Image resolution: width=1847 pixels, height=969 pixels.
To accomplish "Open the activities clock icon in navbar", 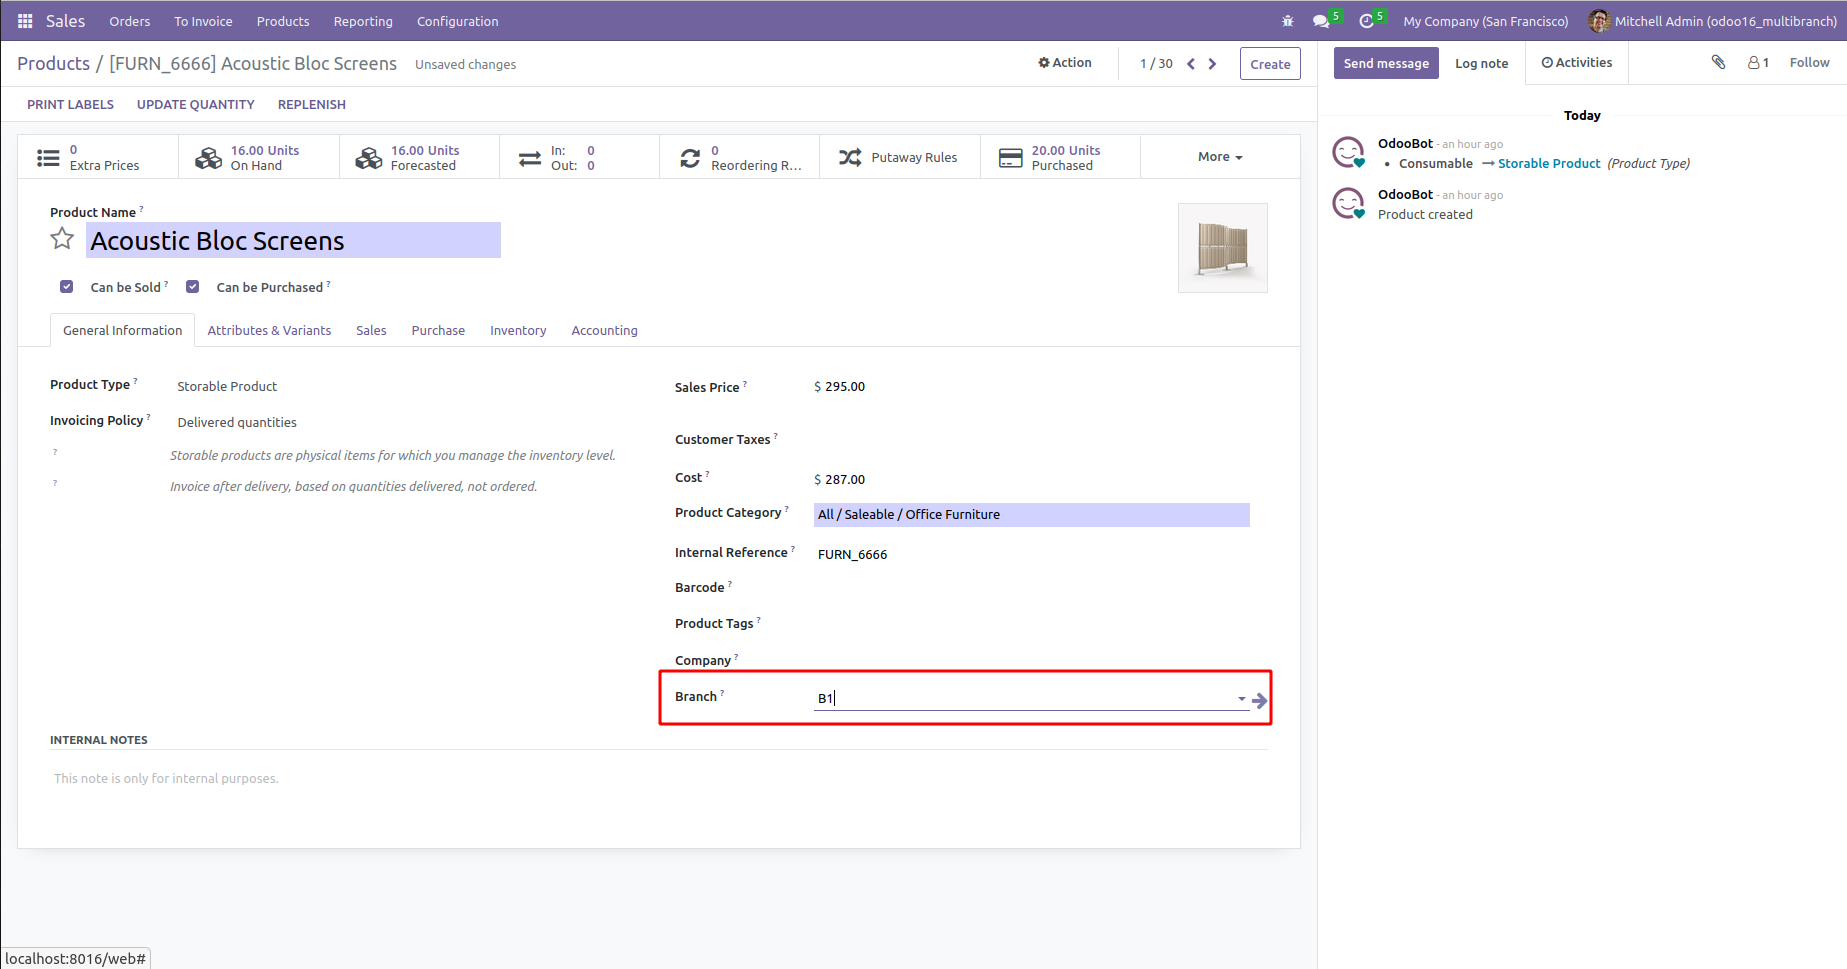I will (1366, 21).
